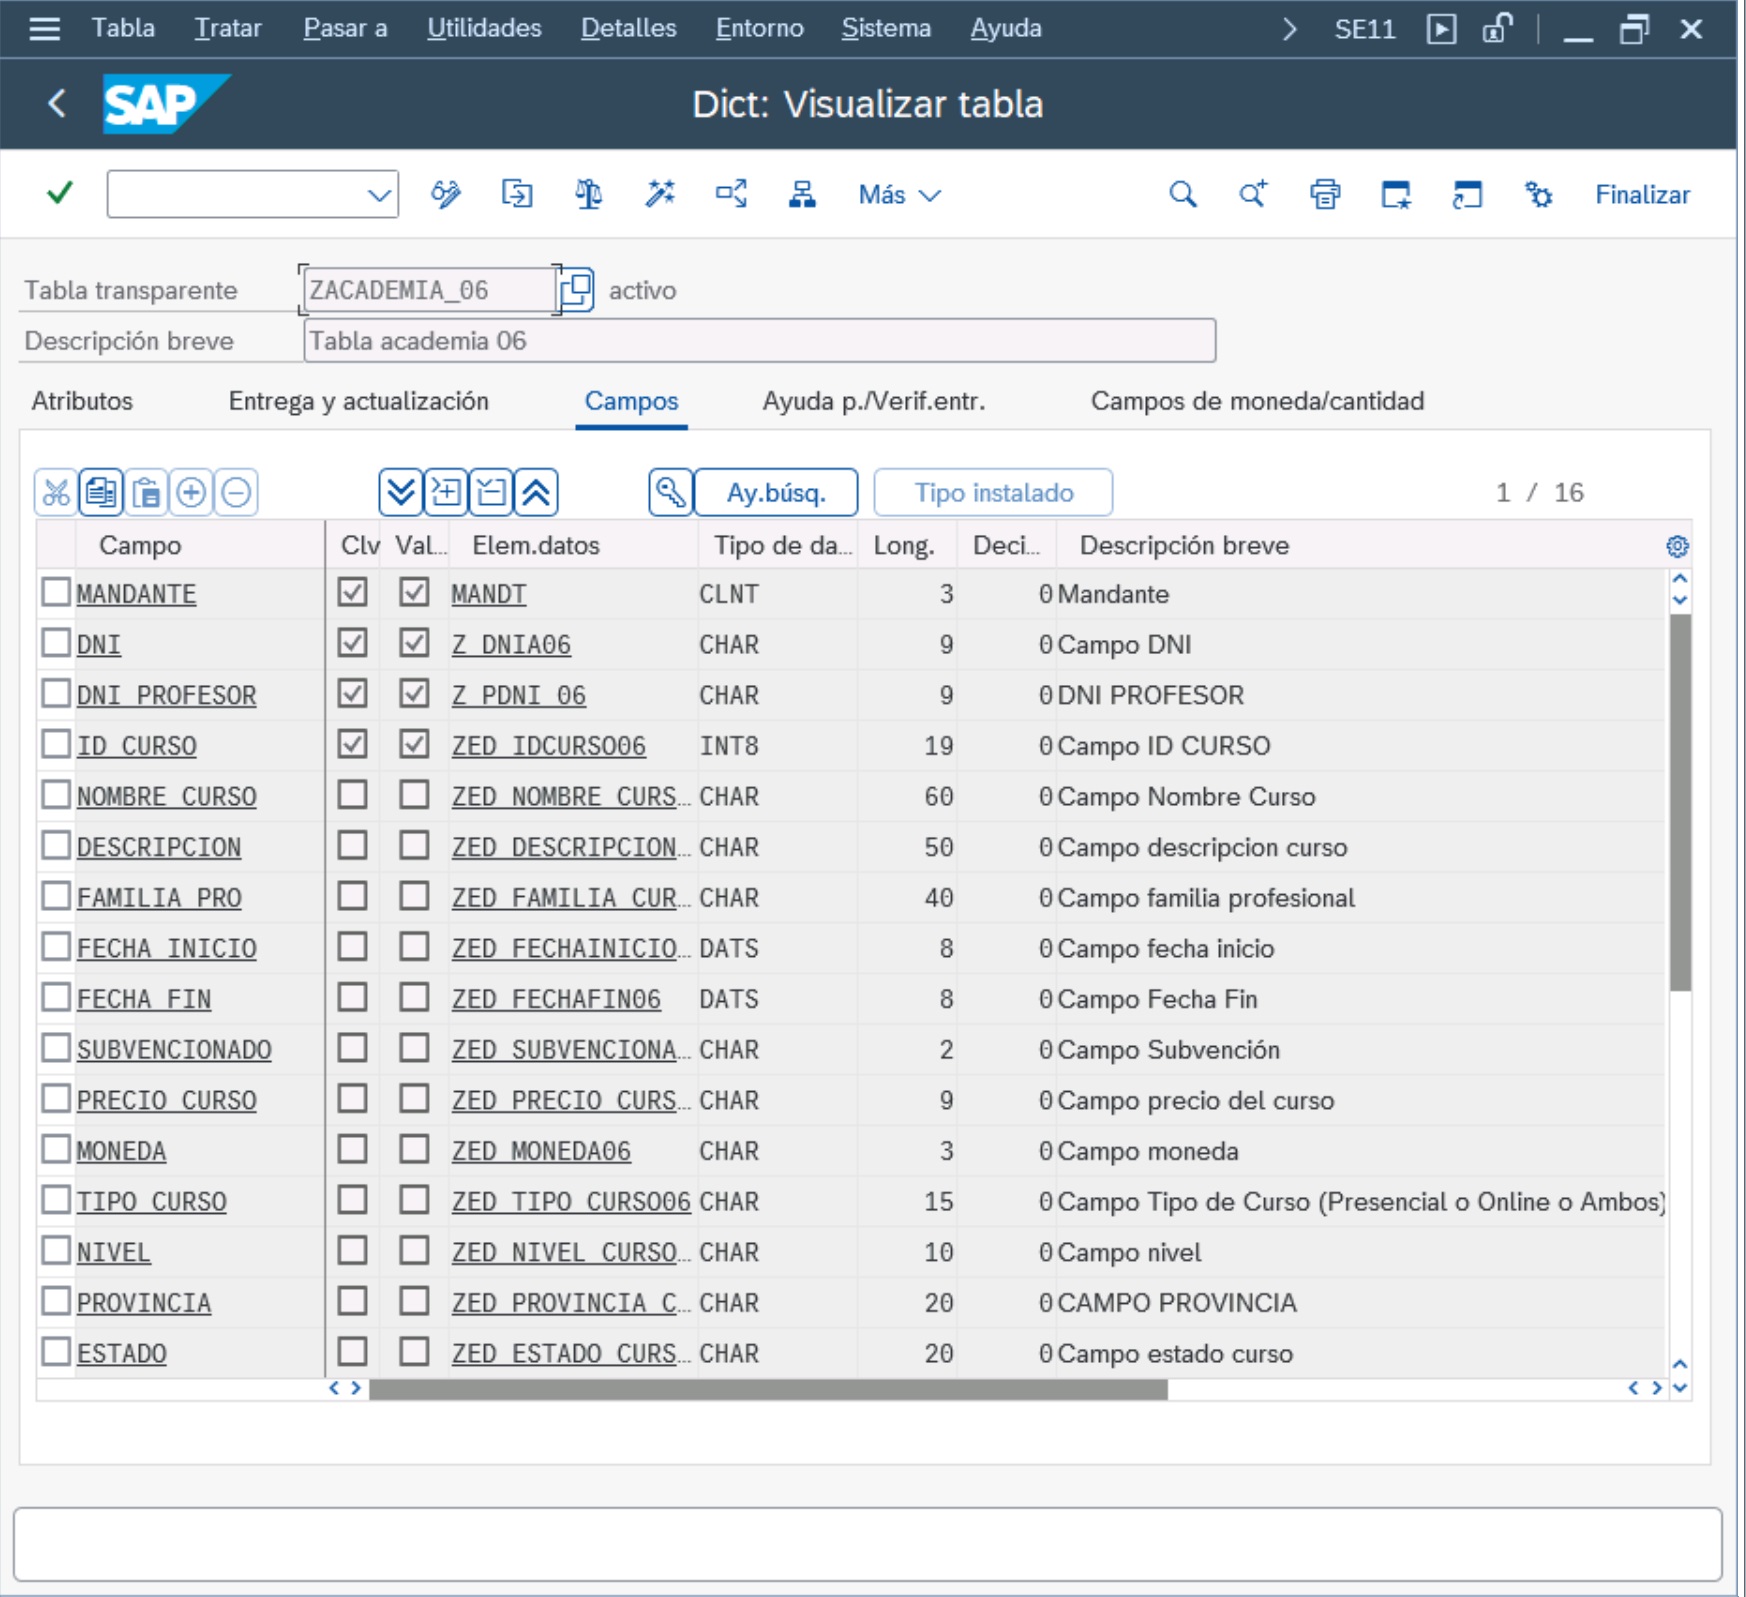Switch to the Atributos tab
Image resolution: width=1746 pixels, height=1597 pixels.
click(x=82, y=401)
